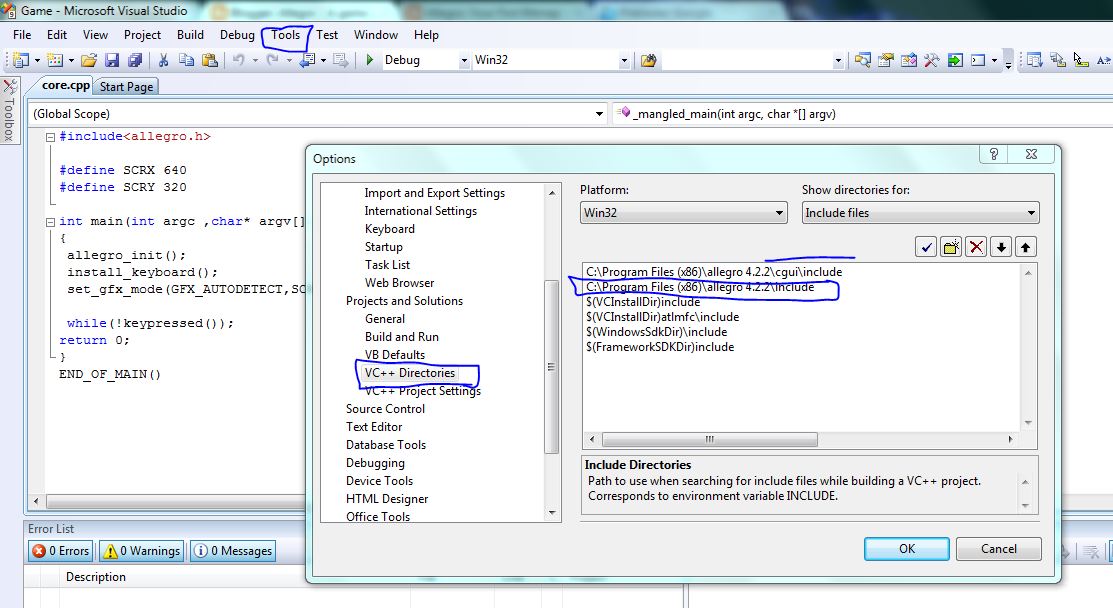1113x608 pixels.
Task: Delete the selected directory with red X
Action: (x=976, y=247)
